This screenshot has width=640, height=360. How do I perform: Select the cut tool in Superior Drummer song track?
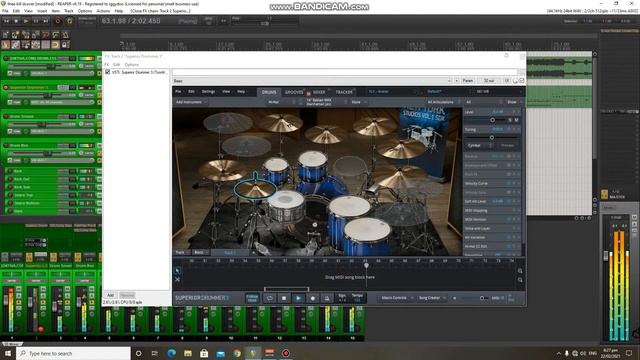(x=178, y=280)
